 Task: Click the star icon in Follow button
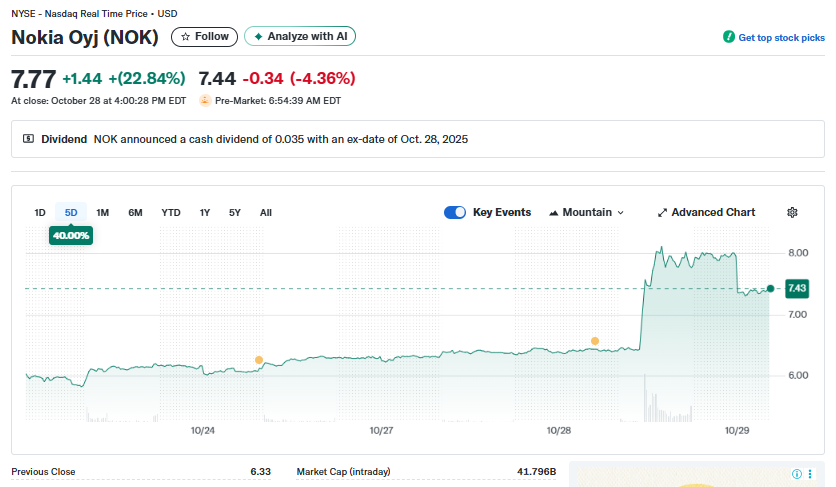185,36
